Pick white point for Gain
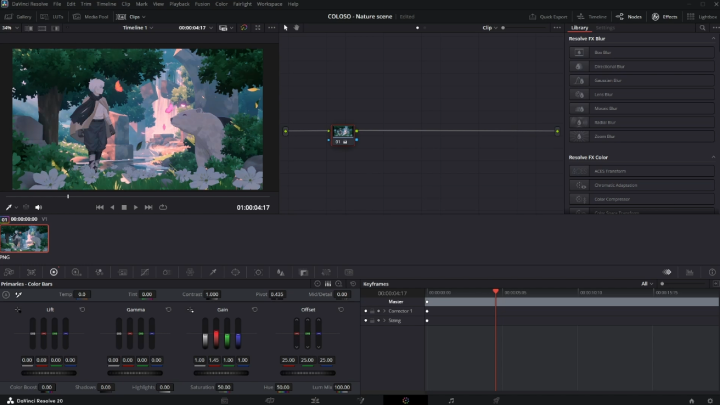 point(190,310)
